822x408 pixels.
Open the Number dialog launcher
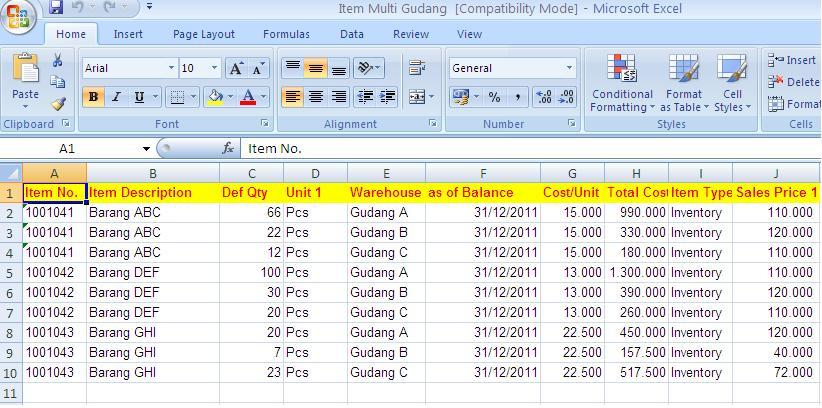[x=571, y=123]
